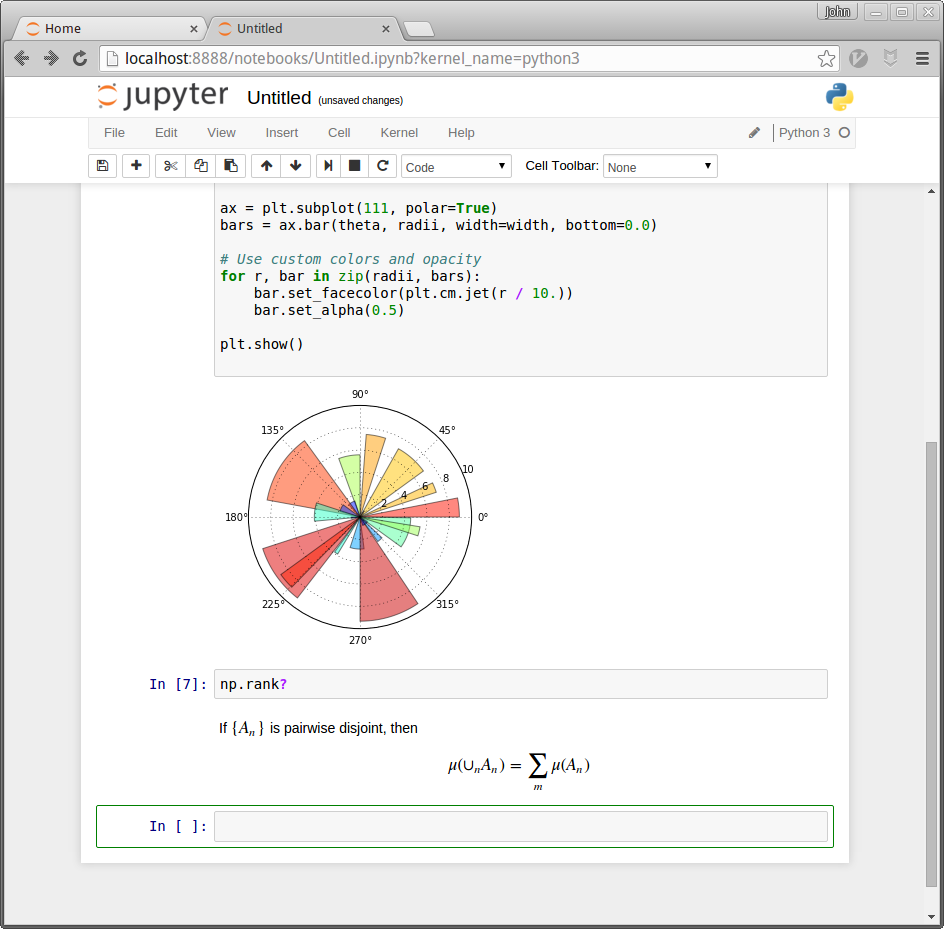Cut selected cell with scissors icon

coord(170,166)
